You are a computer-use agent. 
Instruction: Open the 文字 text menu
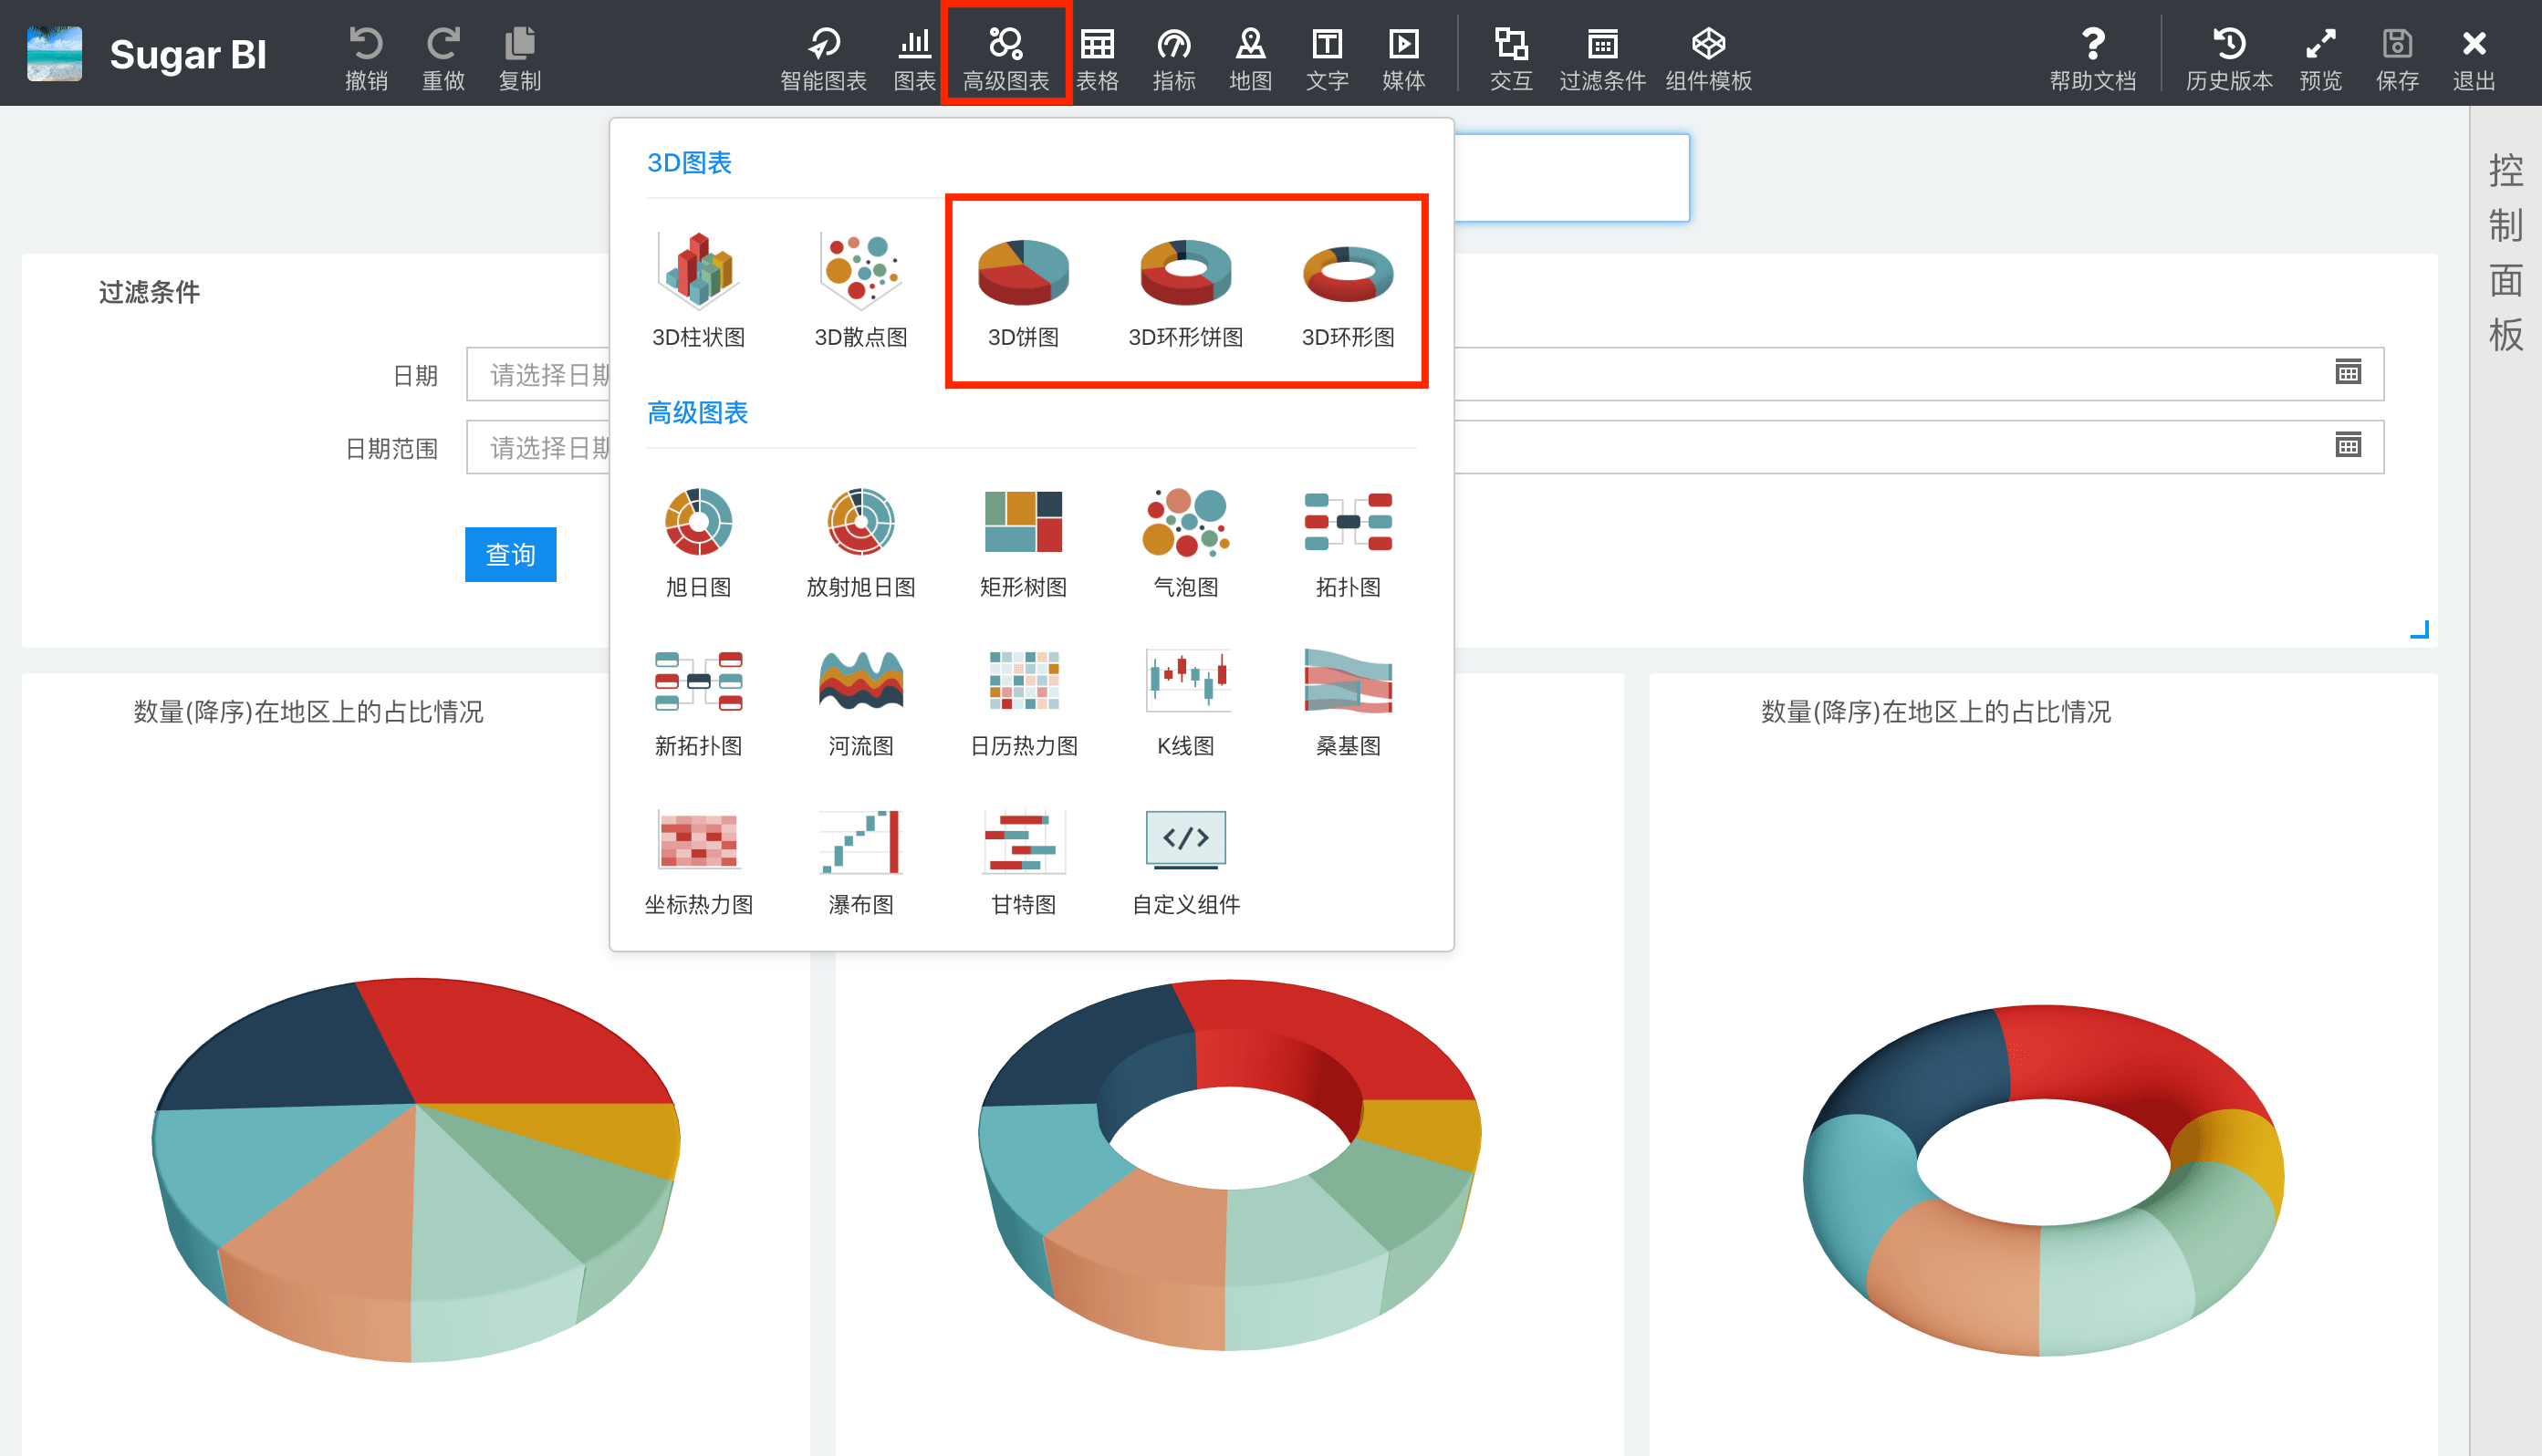(1327, 58)
